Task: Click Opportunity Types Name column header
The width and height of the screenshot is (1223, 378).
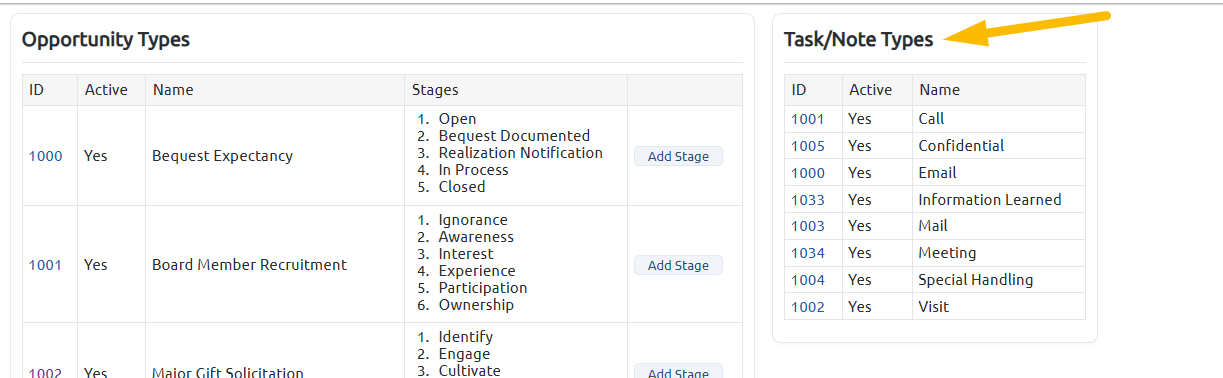Action: pyautogui.click(x=275, y=90)
